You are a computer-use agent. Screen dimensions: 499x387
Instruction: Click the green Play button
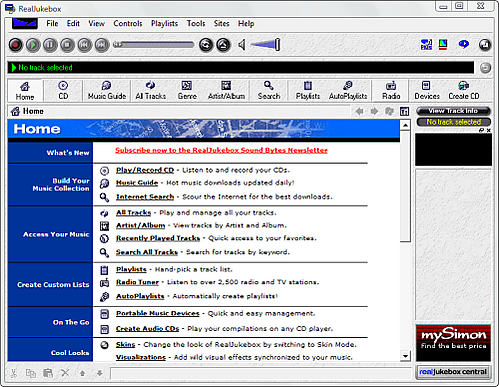pyautogui.click(x=33, y=45)
